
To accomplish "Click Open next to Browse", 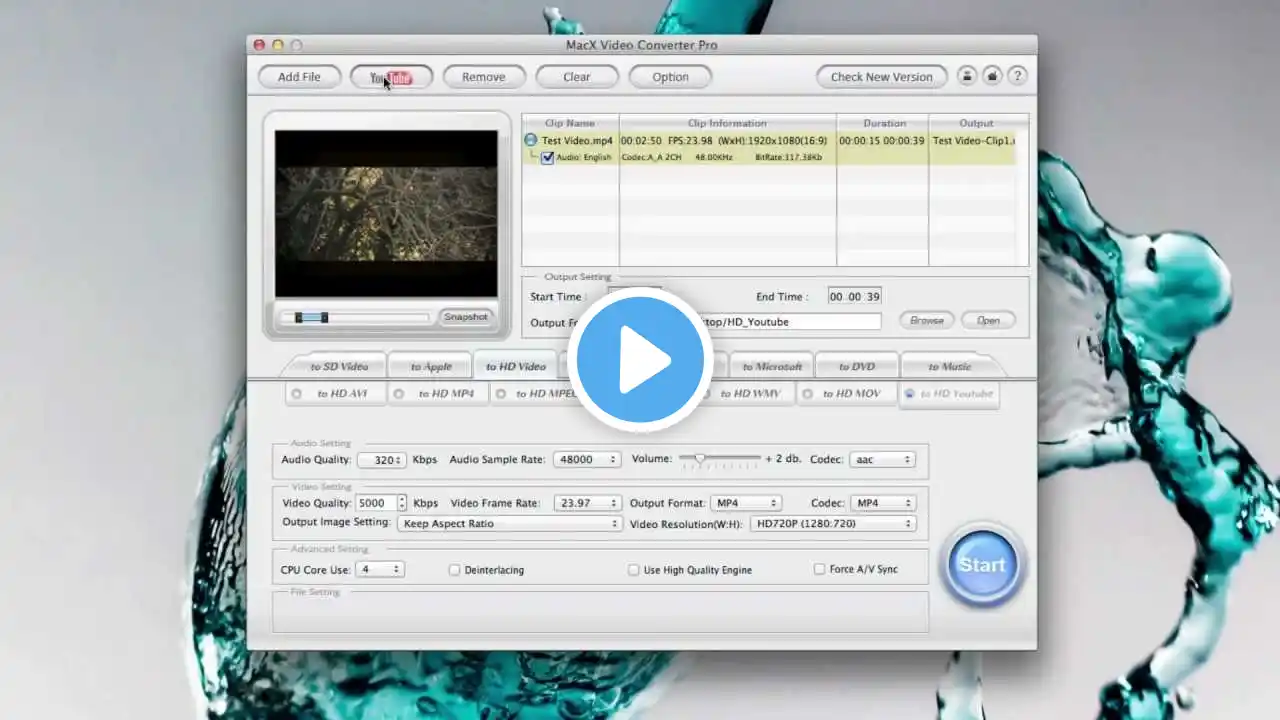I will coord(988,321).
